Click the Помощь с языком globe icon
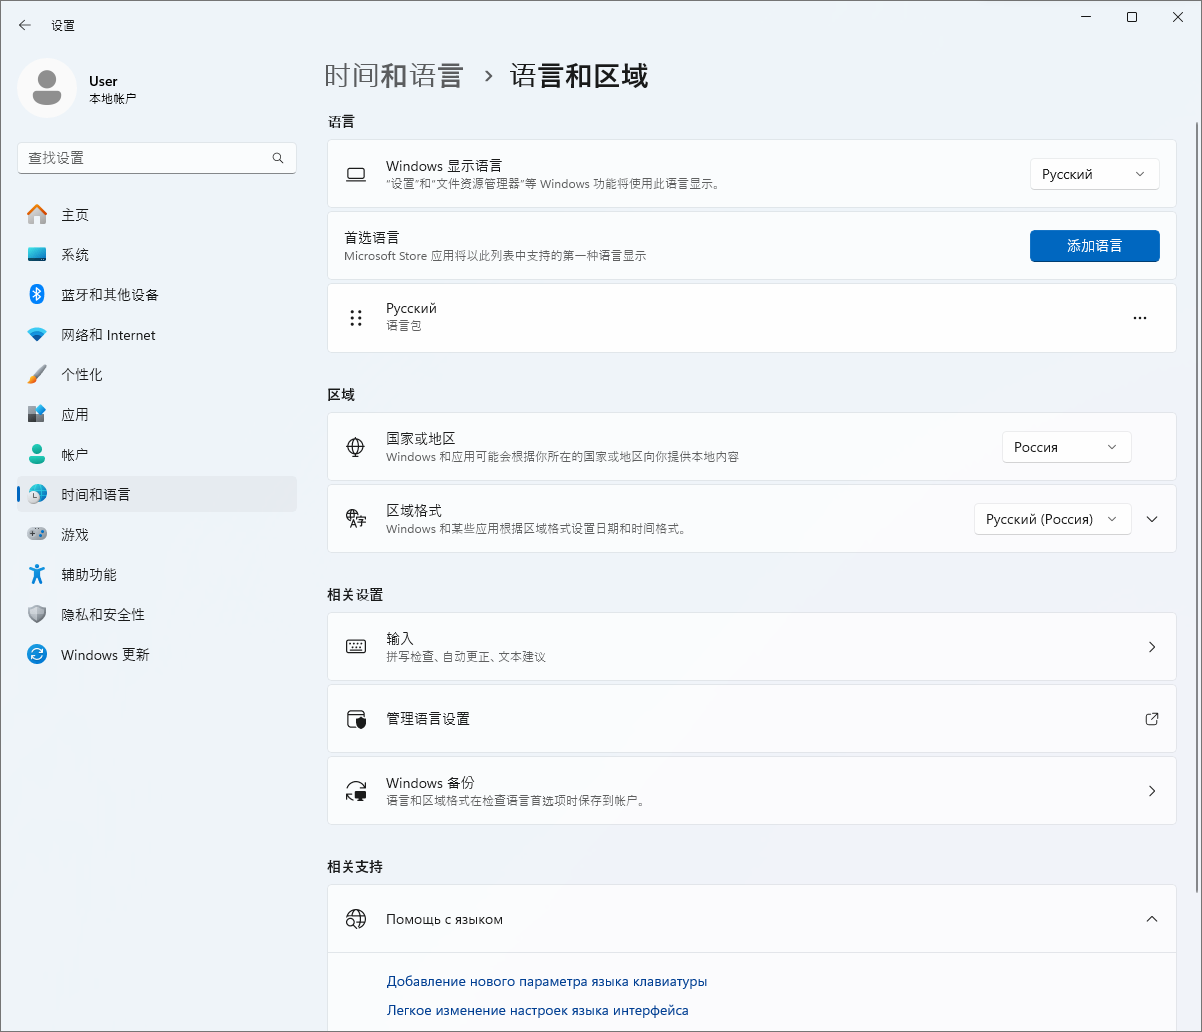Screen dimensions: 1202x1032 [355, 919]
